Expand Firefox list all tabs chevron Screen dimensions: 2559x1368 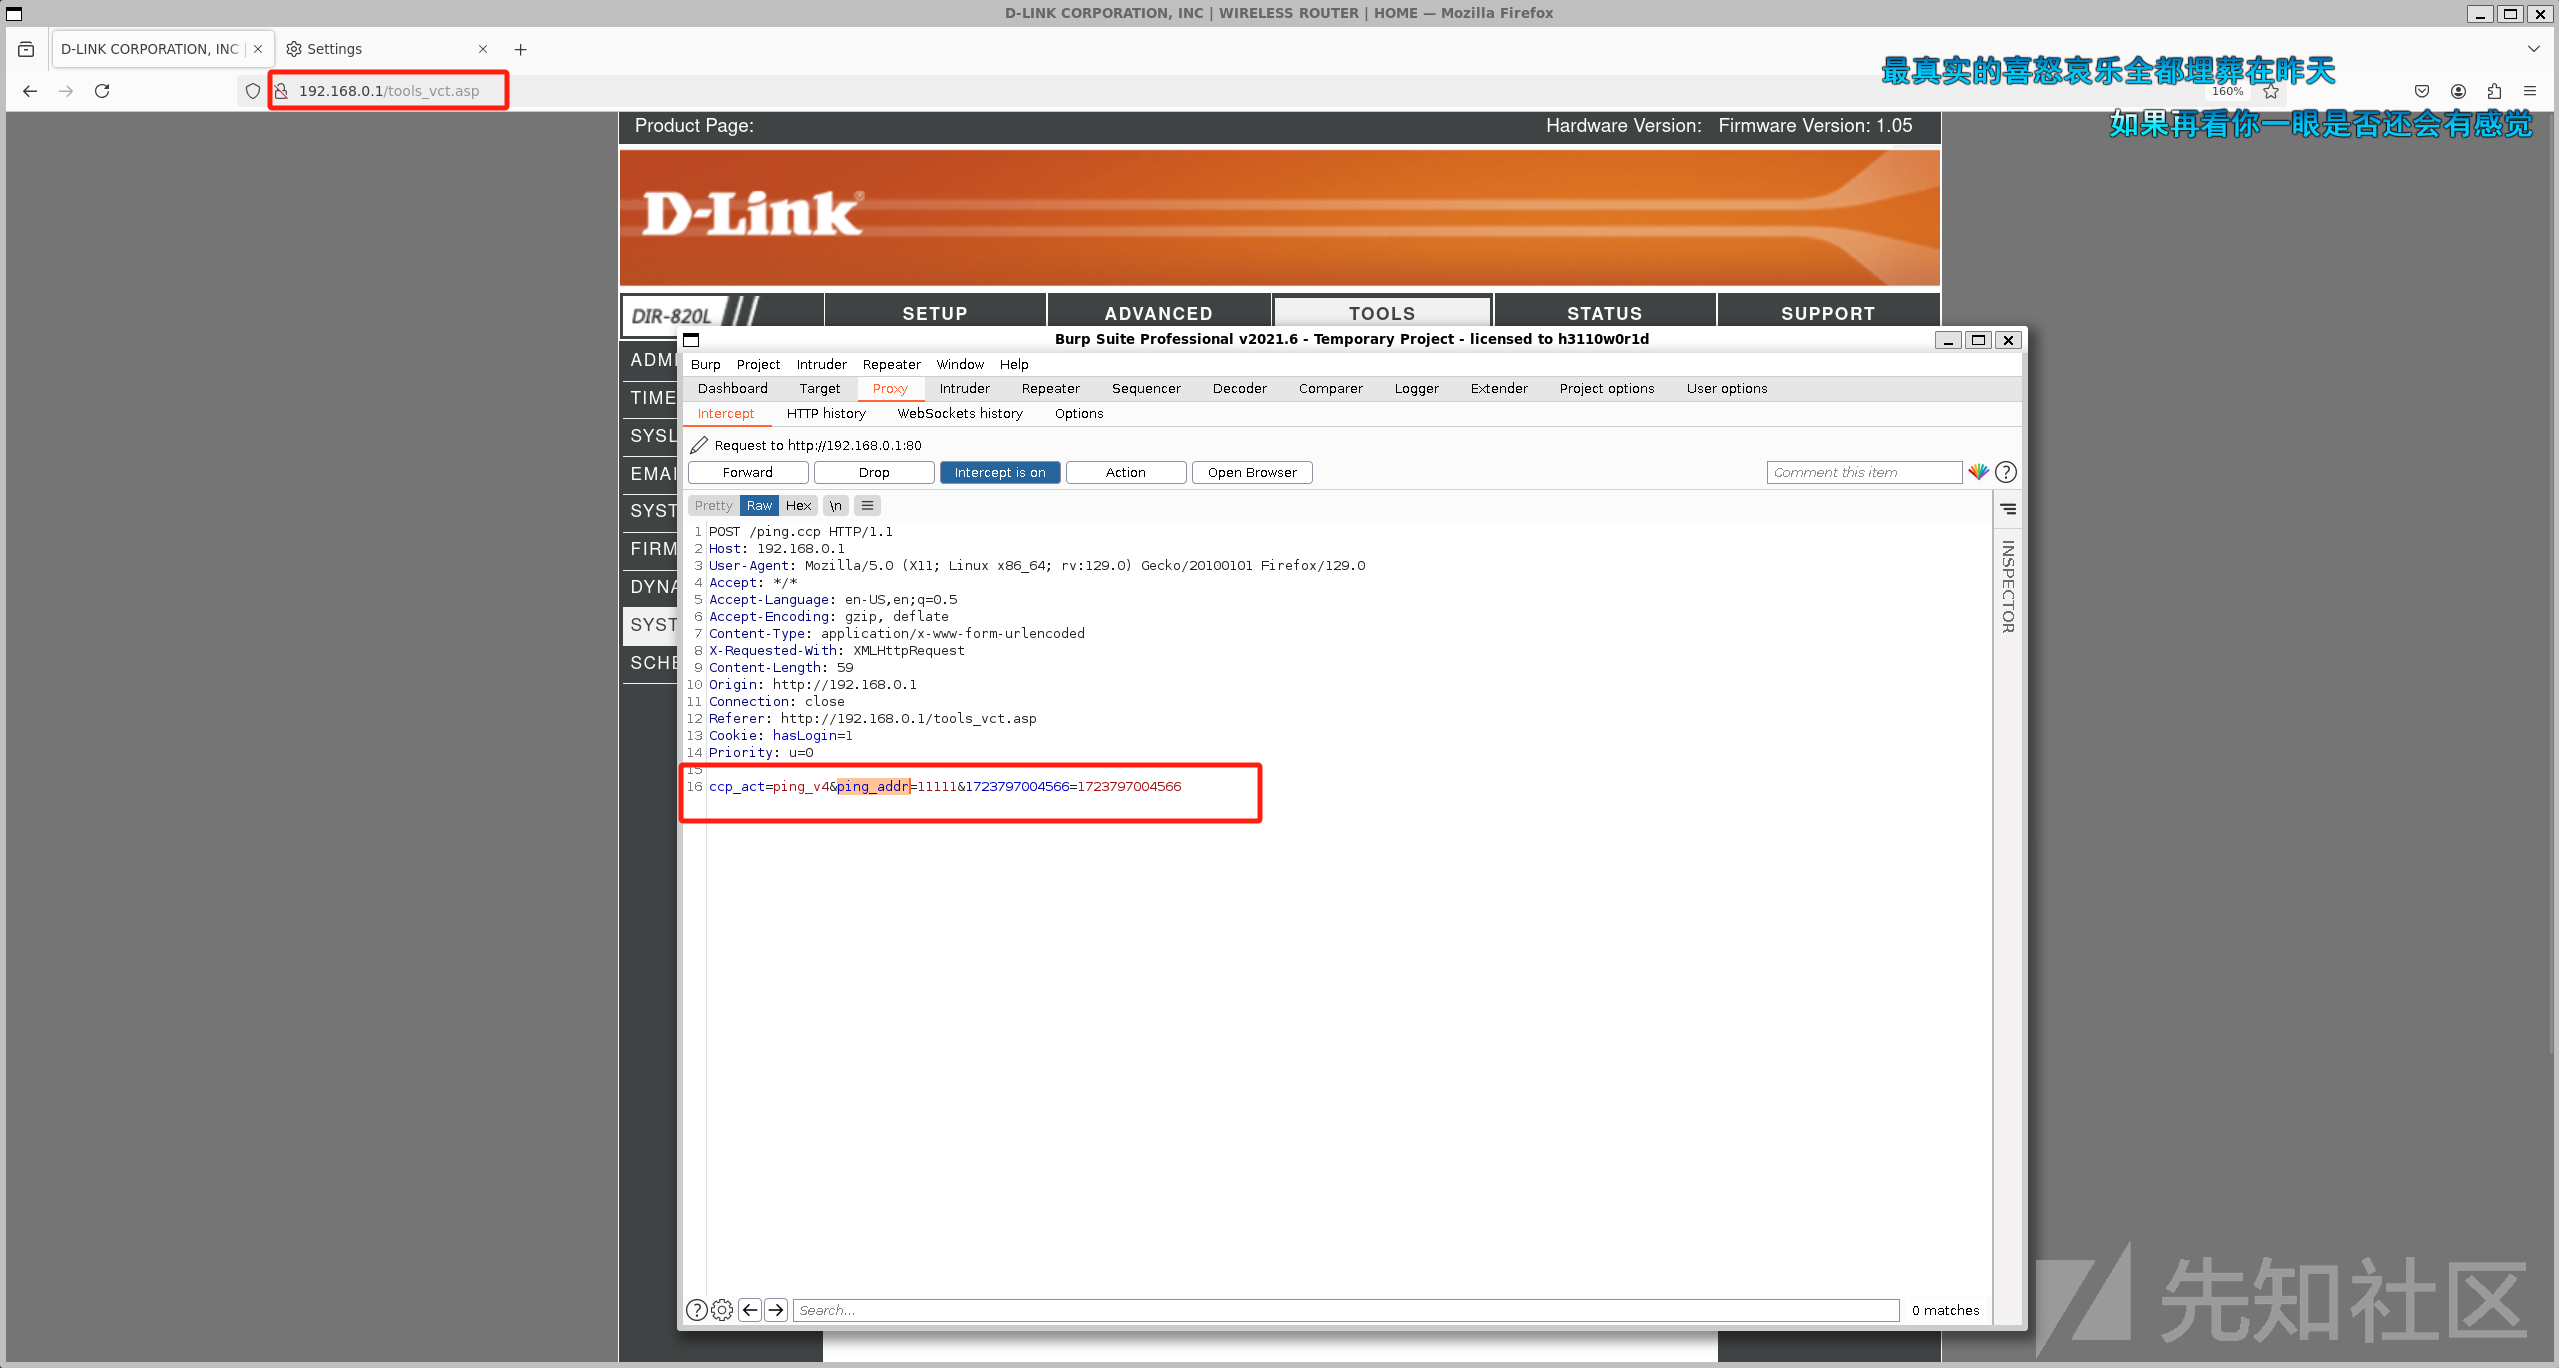[x=2533, y=49]
